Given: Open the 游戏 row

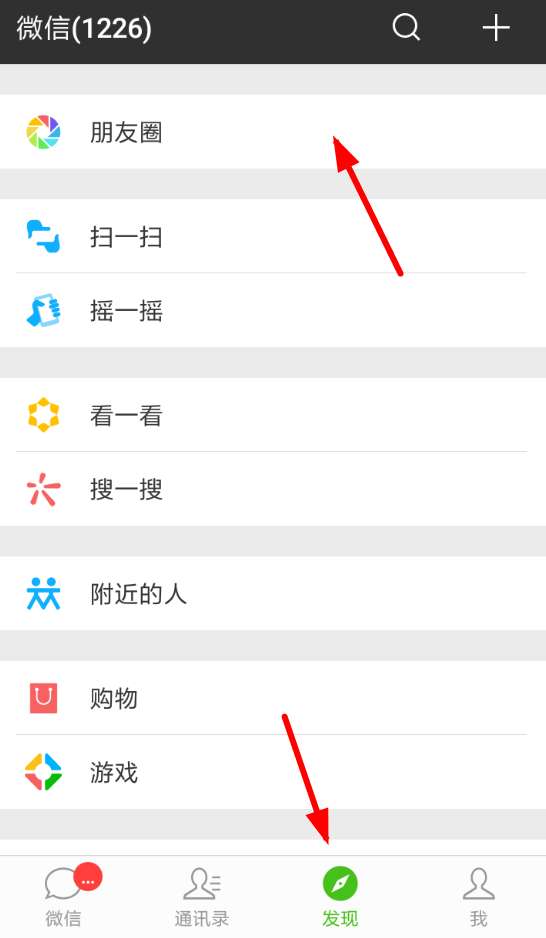Looking at the screenshot, I should click(x=273, y=772).
